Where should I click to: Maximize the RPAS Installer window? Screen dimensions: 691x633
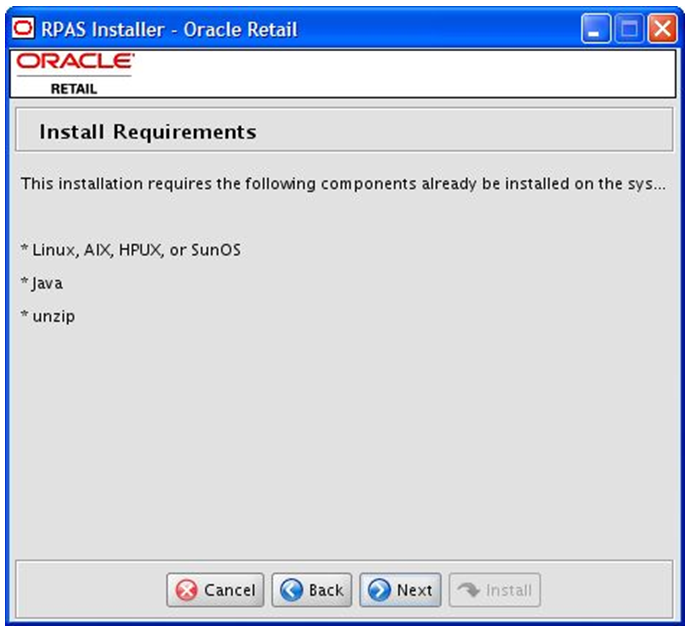[x=629, y=29]
